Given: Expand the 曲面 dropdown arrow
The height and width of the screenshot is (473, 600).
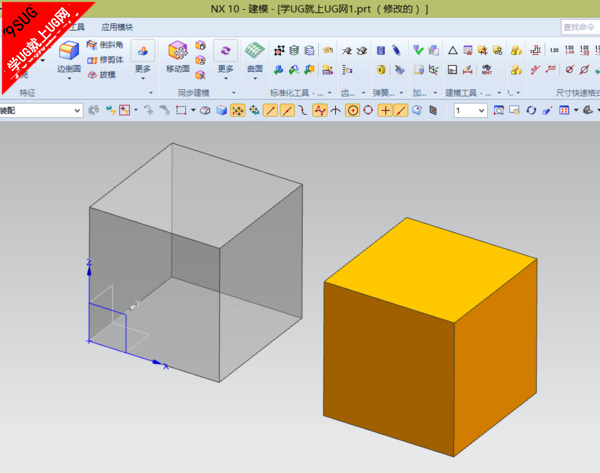Looking at the screenshot, I should tap(255, 78).
